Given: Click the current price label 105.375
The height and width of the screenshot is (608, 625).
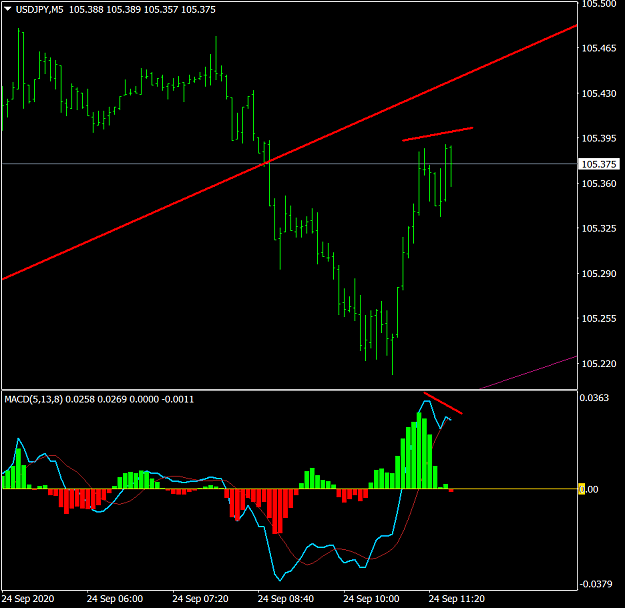Looking at the screenshot, I should tap(599, 164).
